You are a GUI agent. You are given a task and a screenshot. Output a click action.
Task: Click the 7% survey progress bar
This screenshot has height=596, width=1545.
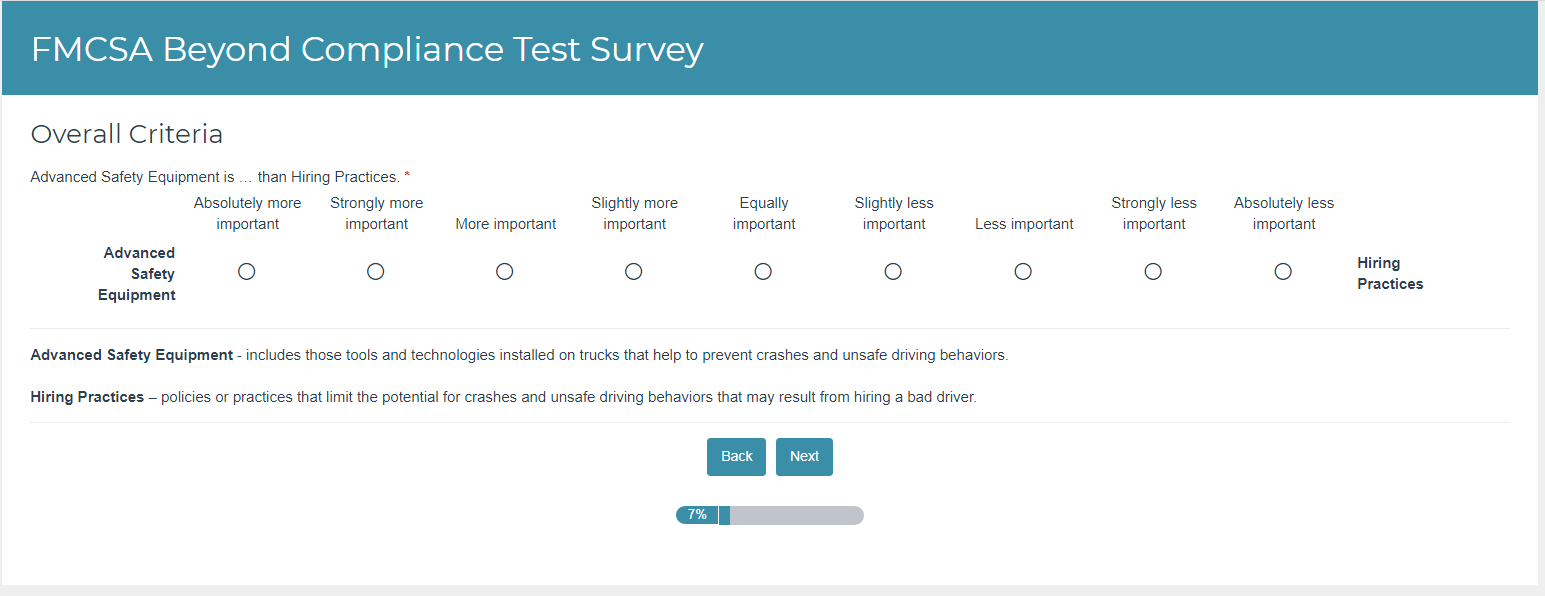pos(769,515)
